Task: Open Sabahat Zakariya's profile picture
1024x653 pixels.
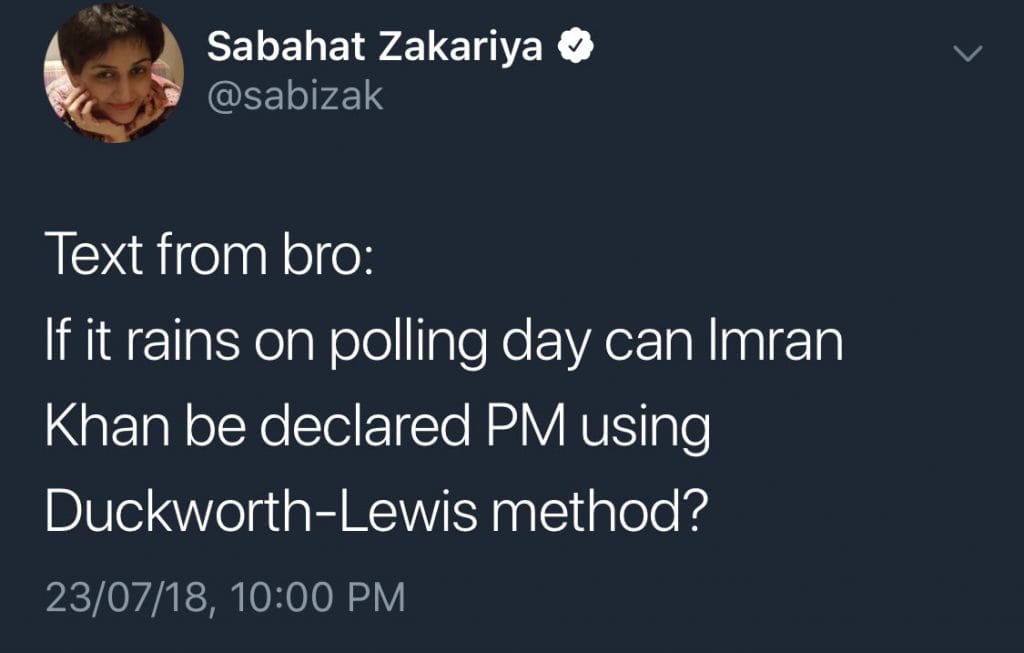Action: pyautogui.click(x=113, y=80)
